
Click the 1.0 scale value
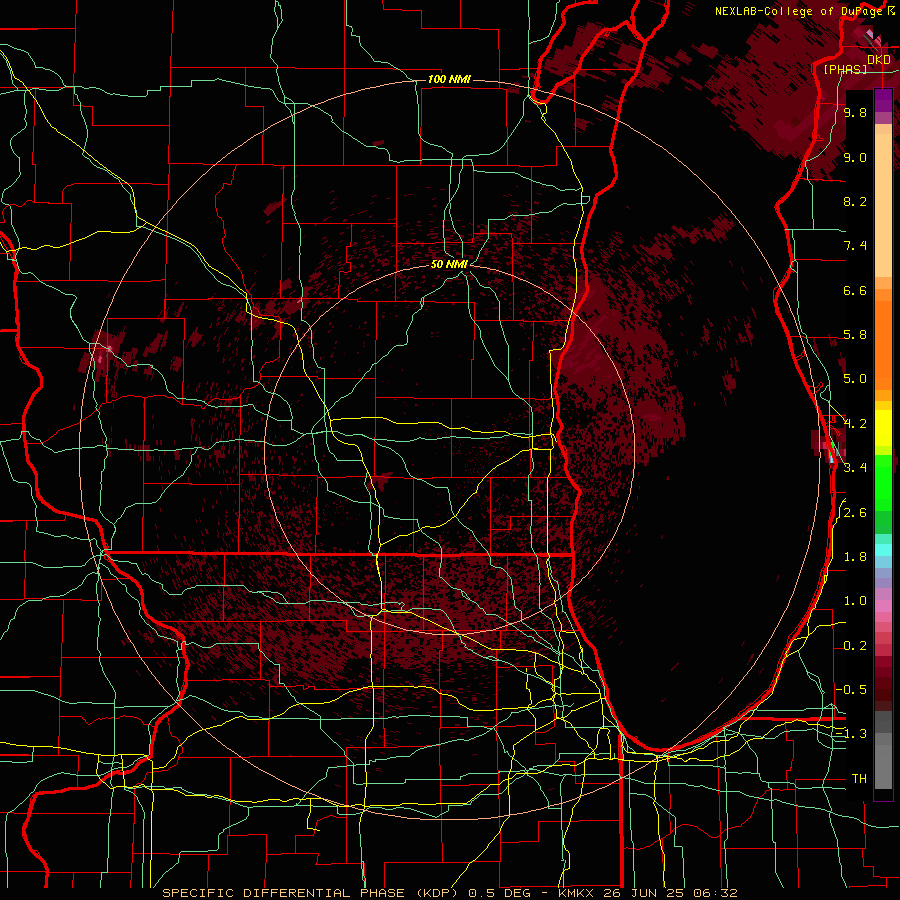855,601
